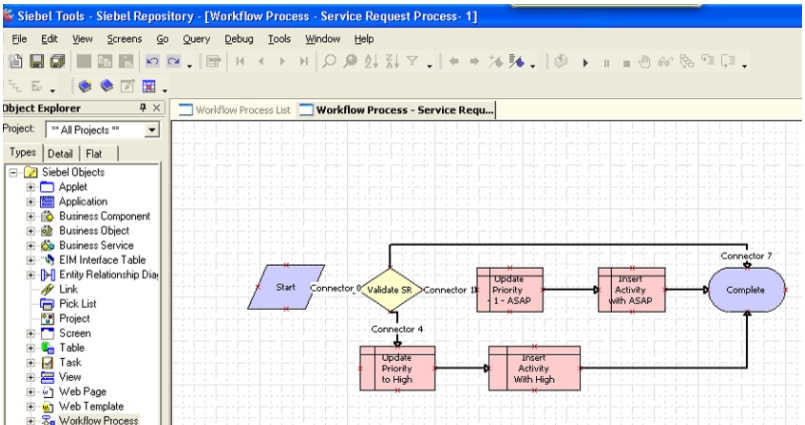Close the Object Explorer pane
The image size is (805, 425).
pyautogui.click(x=157, y=108)
